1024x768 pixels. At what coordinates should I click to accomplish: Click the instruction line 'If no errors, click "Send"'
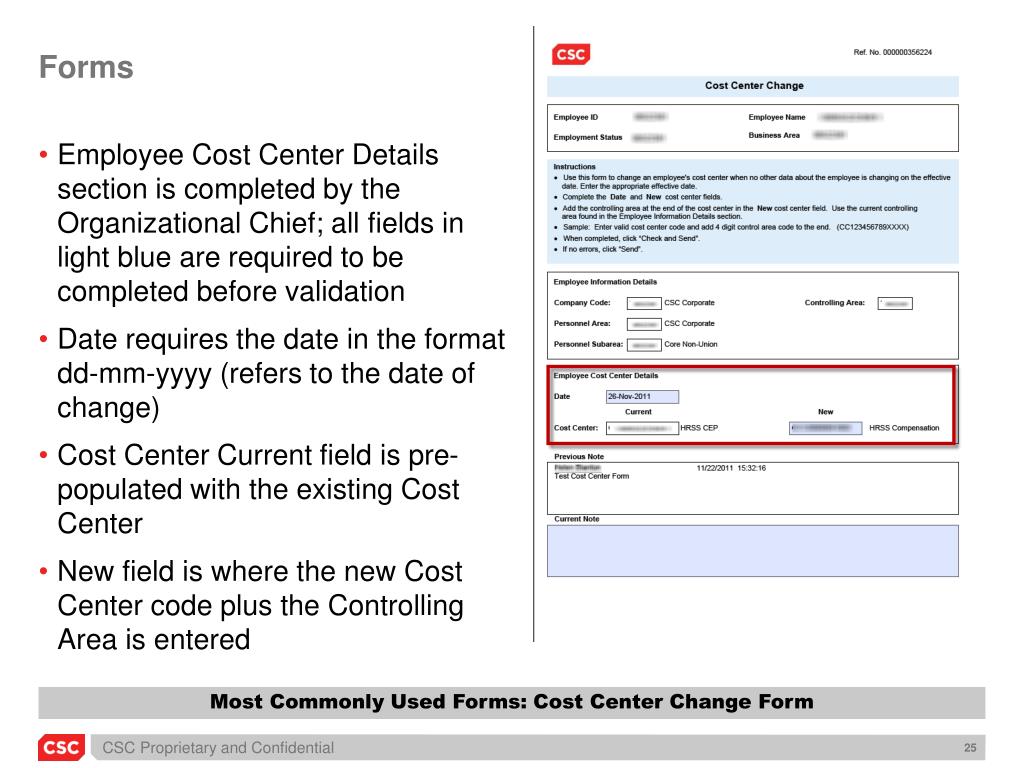coord(602,249)
